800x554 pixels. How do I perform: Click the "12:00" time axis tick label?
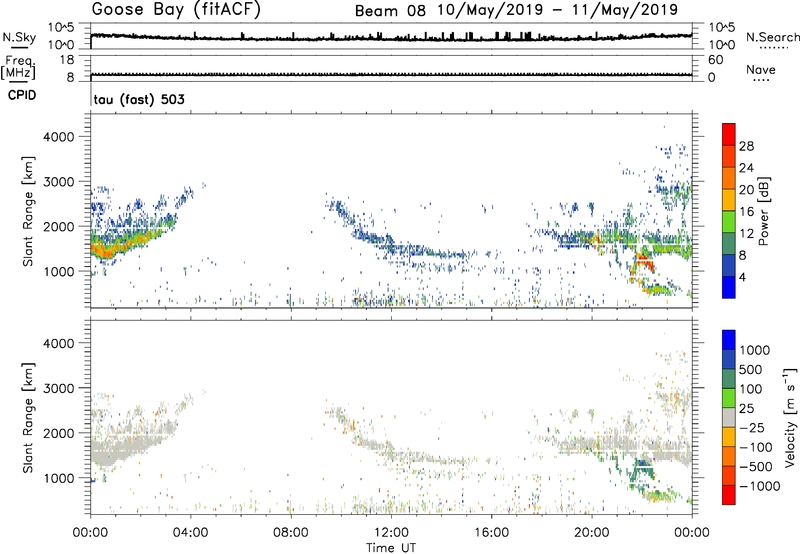coord(391,533)
